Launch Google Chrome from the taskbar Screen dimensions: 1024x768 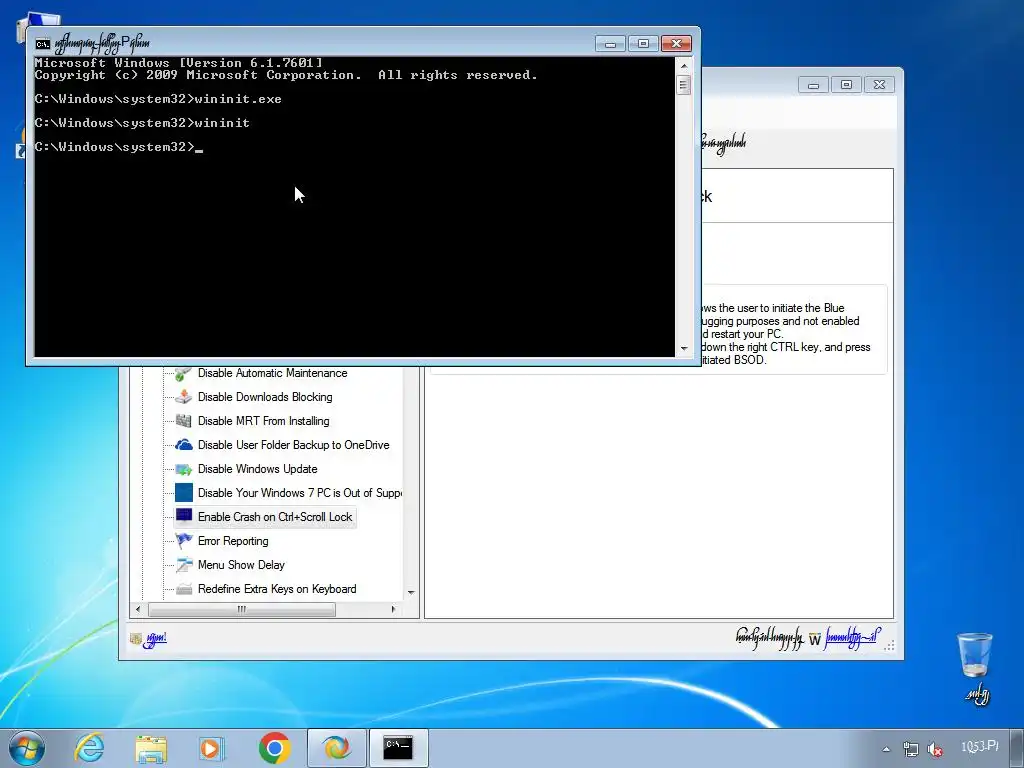coord(274,748)
